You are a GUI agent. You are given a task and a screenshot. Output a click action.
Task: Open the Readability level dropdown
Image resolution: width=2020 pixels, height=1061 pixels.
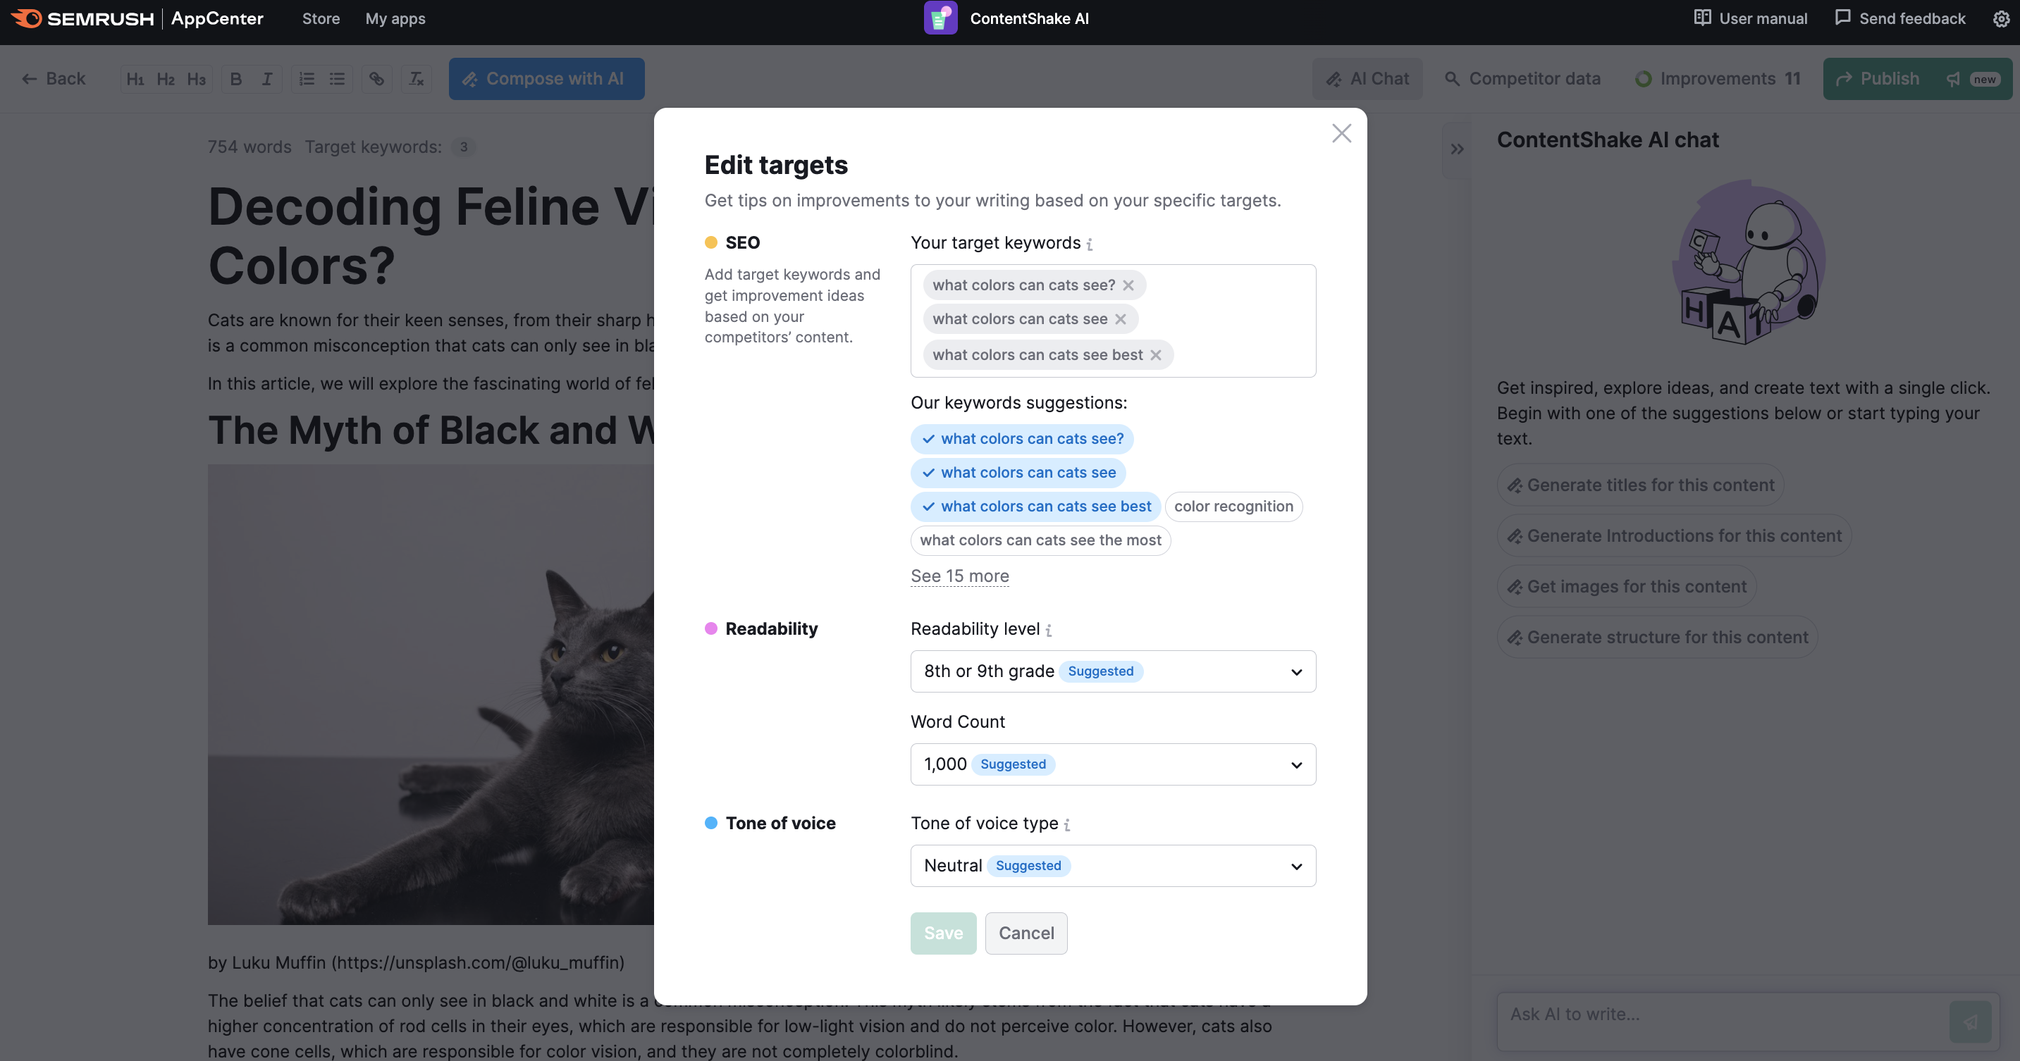click(x=1112, y=671)
